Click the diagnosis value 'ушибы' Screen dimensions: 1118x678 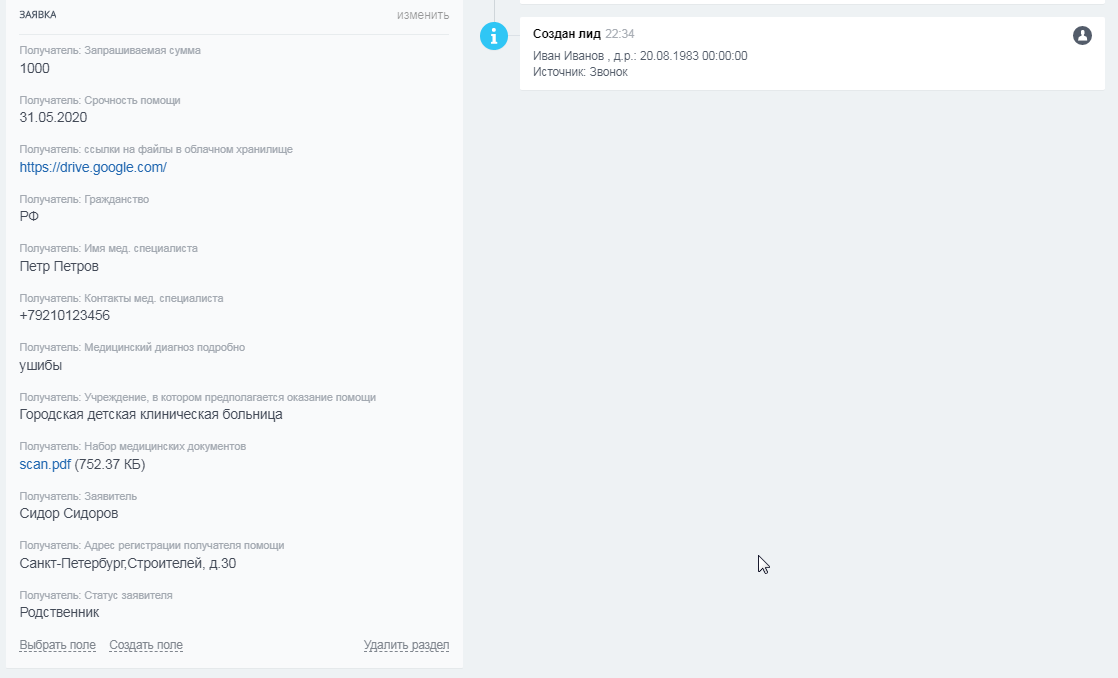[x=41, y=365]
